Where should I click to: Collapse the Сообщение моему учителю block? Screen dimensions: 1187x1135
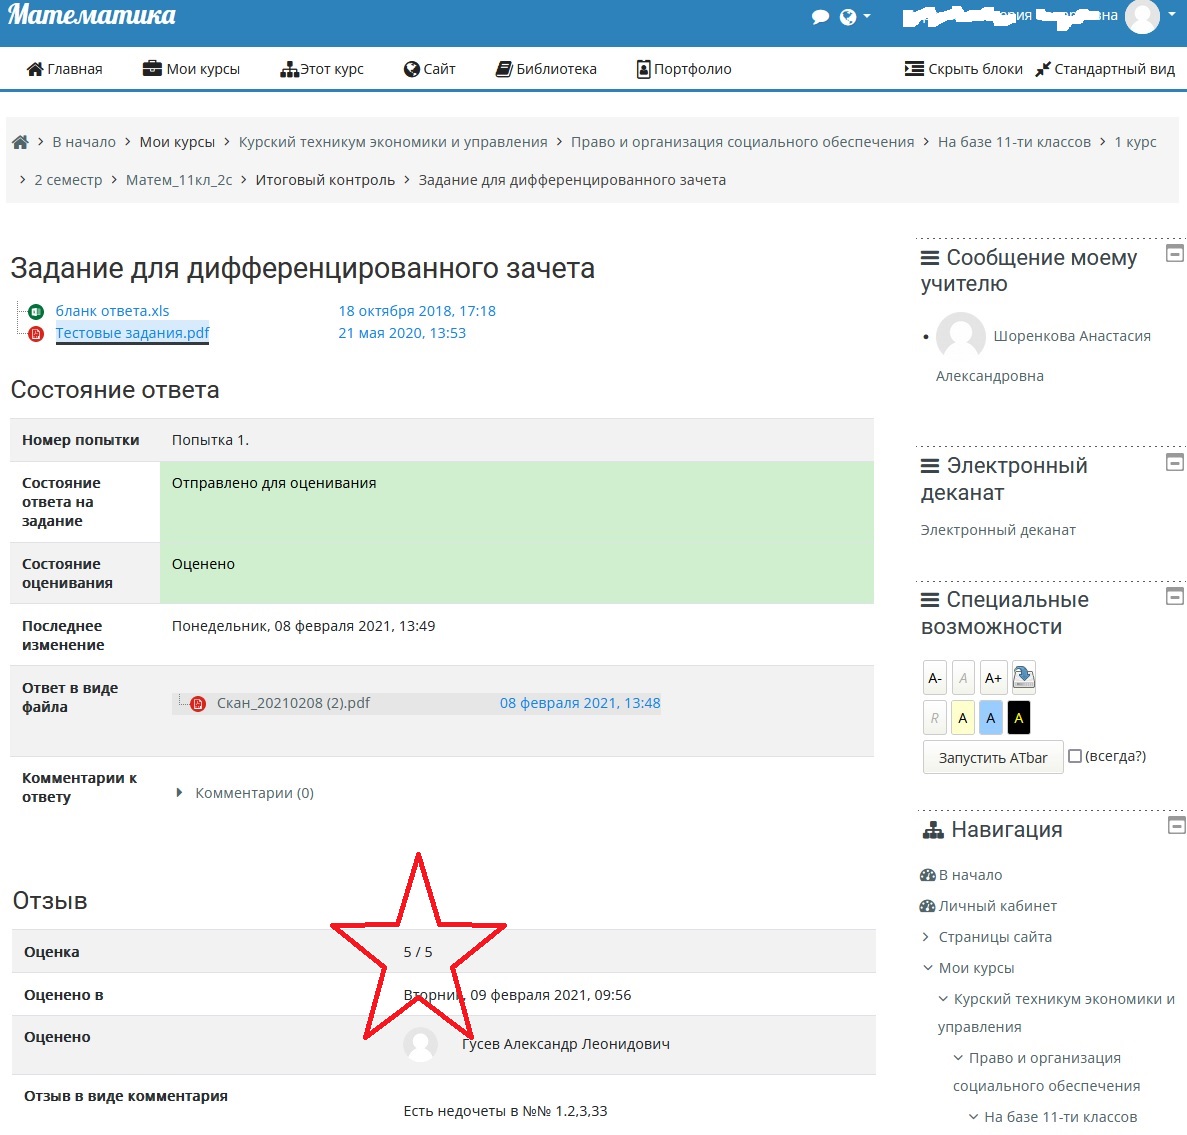coord(1174,253)
